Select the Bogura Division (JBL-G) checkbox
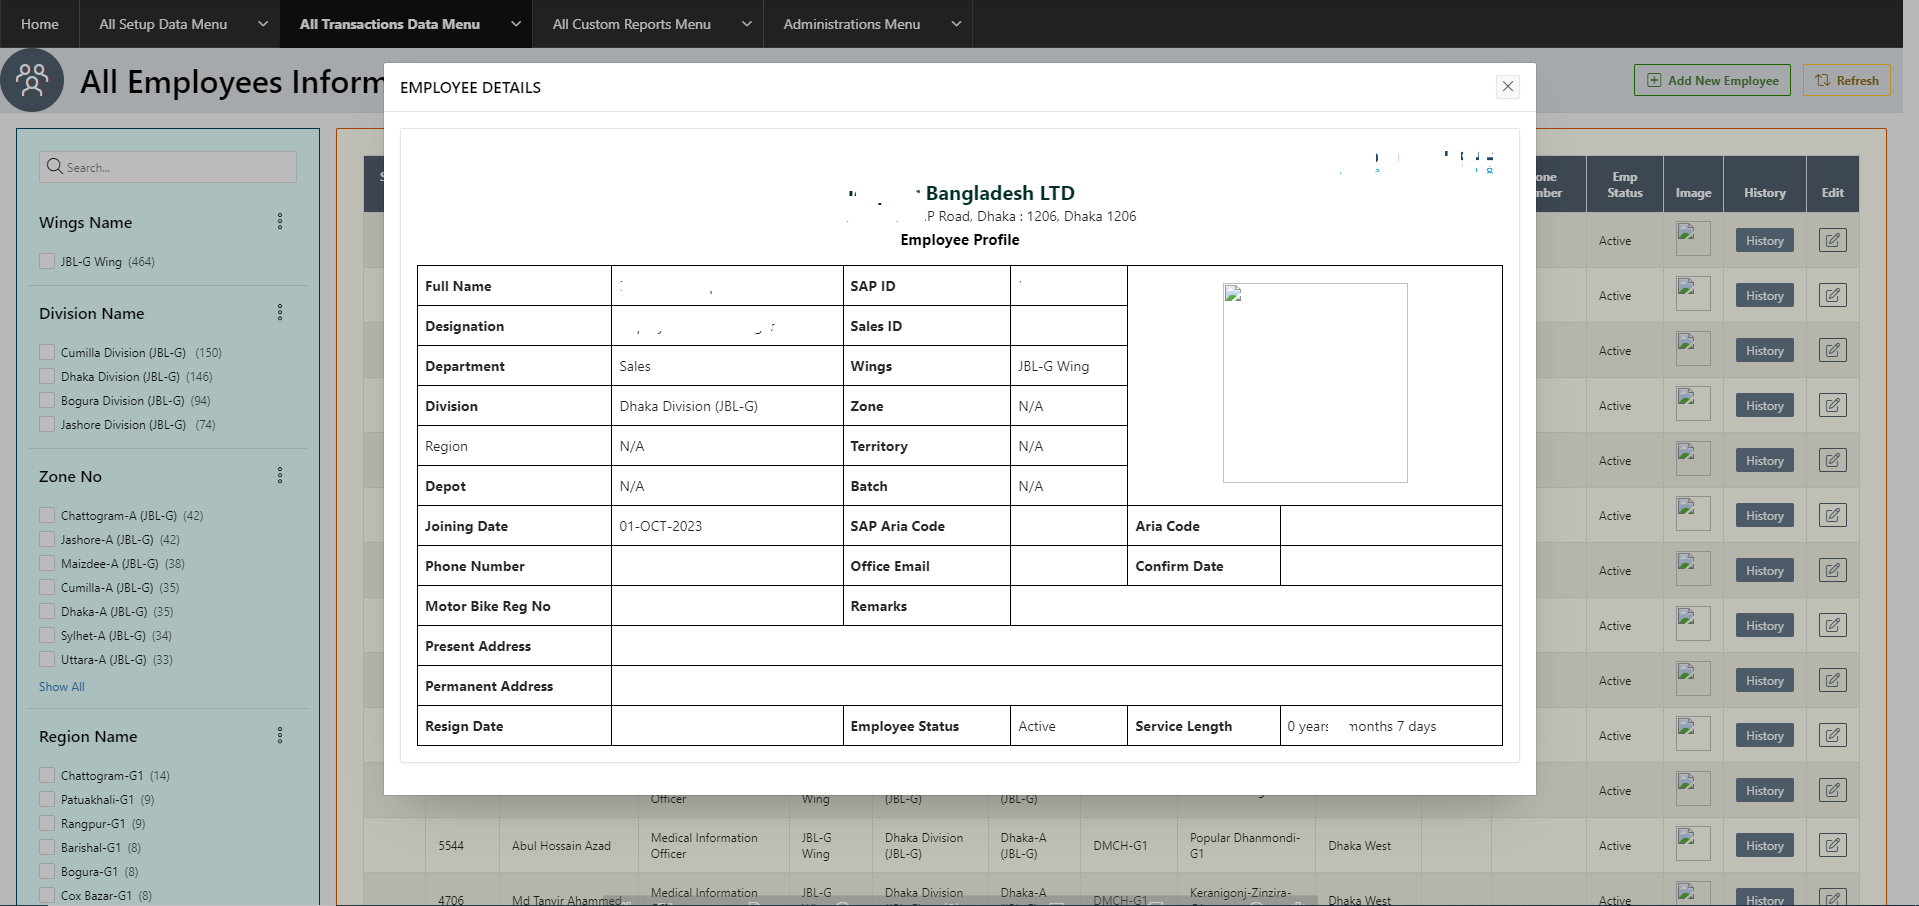This screenshot has width=1919, height=906. [47, 400]
